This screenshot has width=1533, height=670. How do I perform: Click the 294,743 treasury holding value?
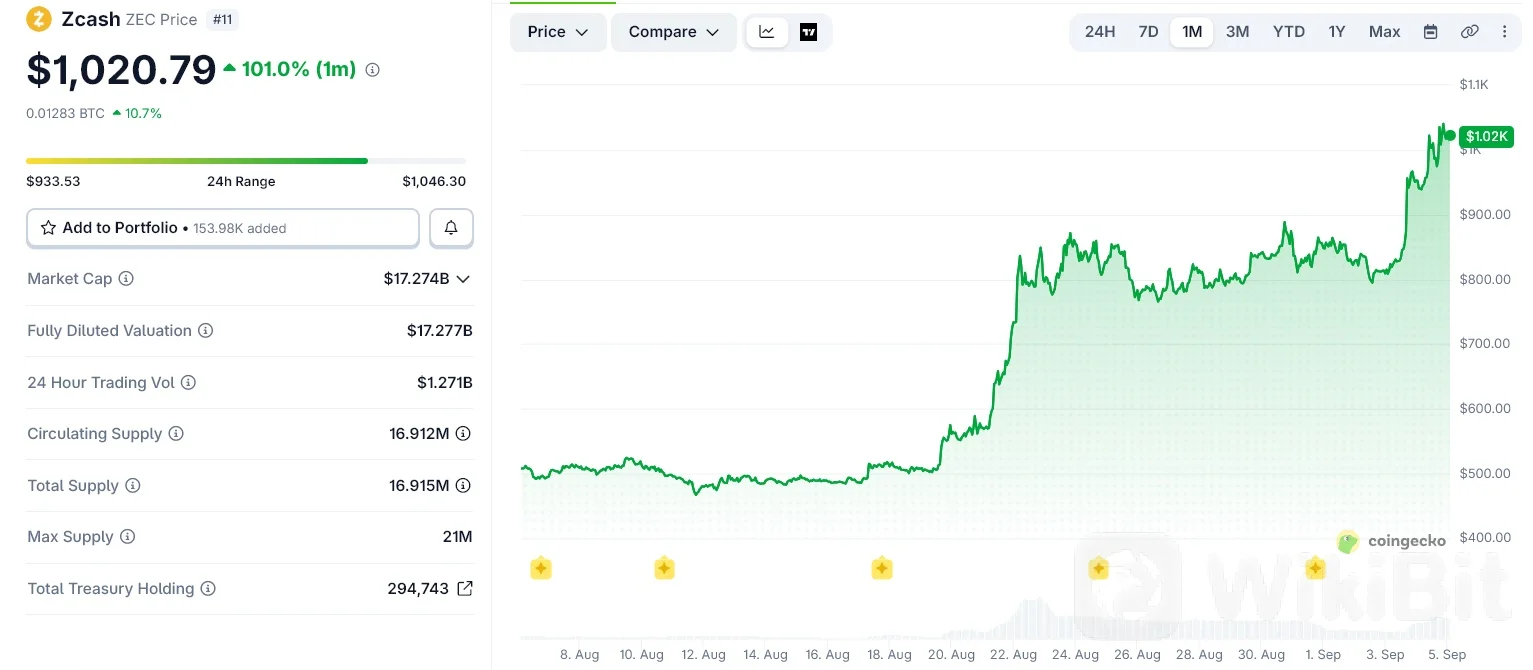tap(418, 589)
